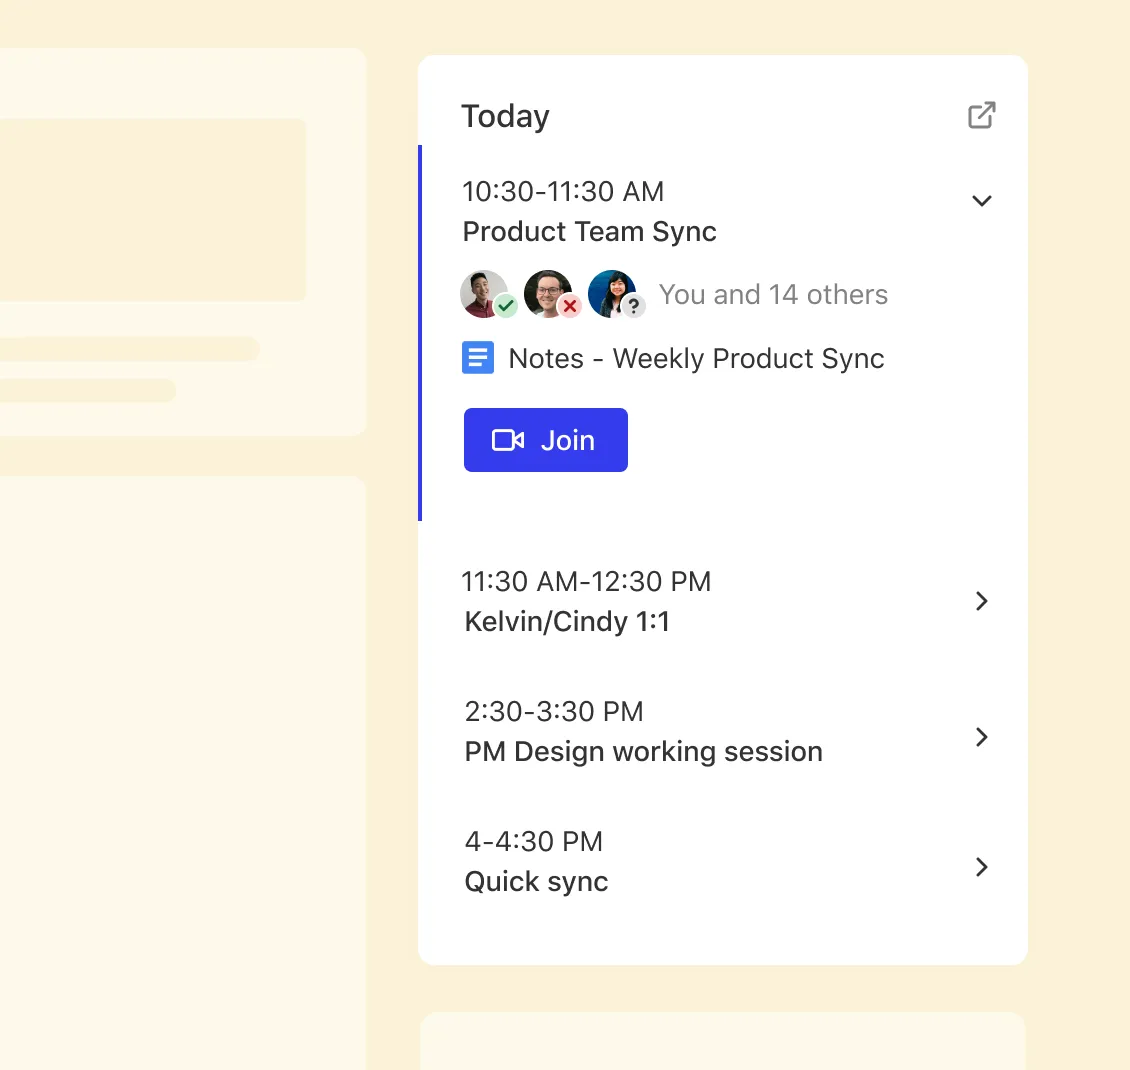Click the blue document icon beside Notes
The image size is (1130, 1070).
477,358
